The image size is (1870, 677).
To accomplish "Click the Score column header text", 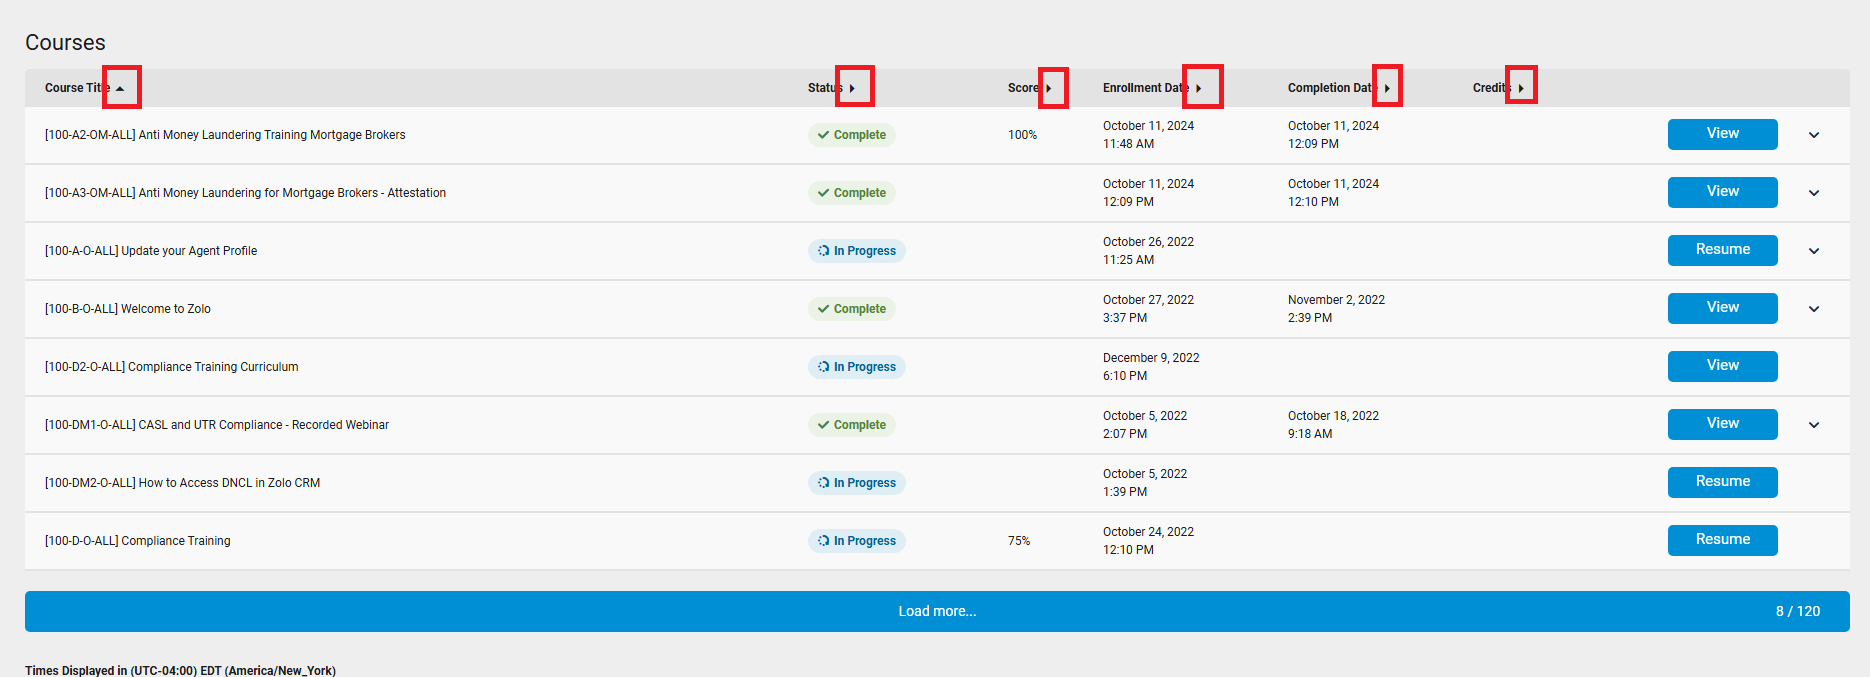I will 1023,88.
